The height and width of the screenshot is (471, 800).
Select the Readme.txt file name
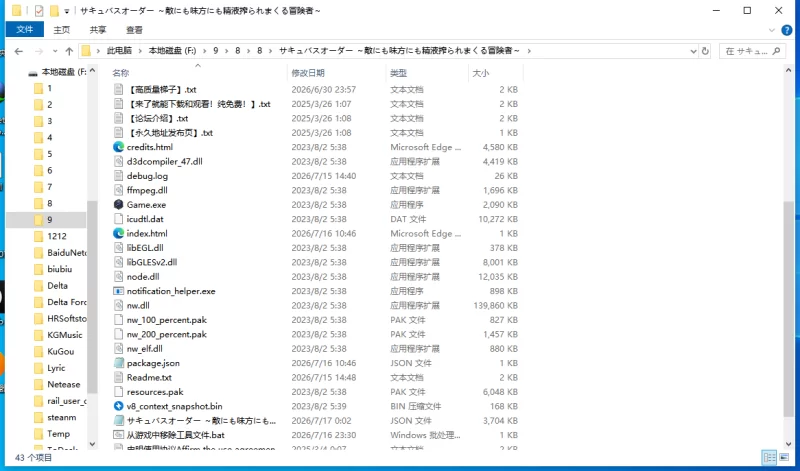(x=149, y=378)
